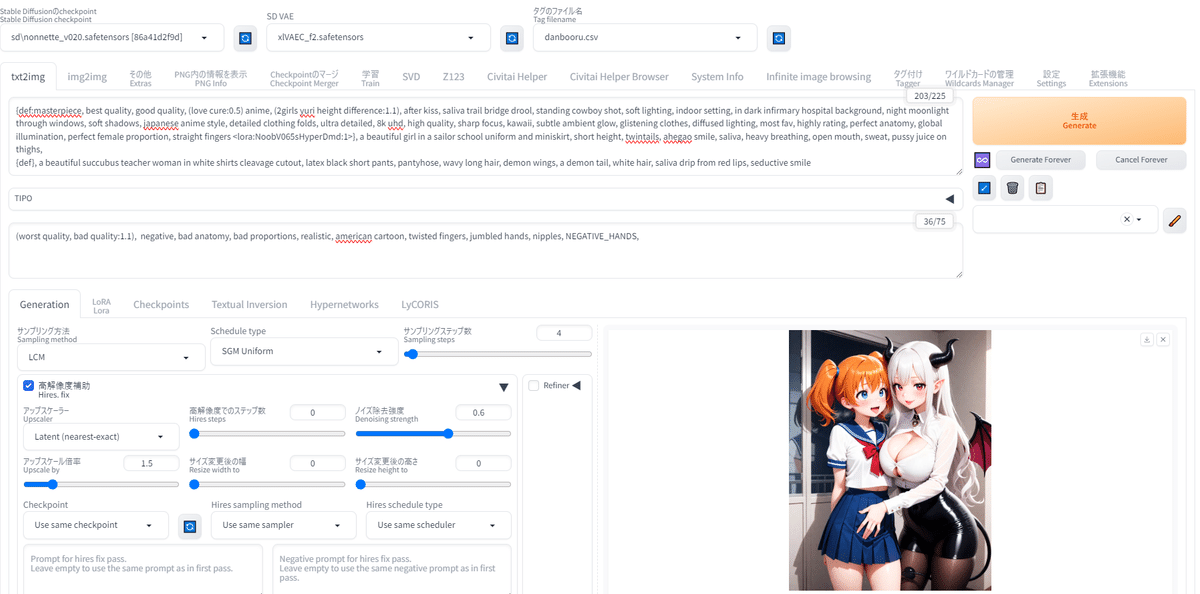1200x594 pixels.
Task: Click the blue arrow icon to read generation parameters
Action: click(983, 187)
